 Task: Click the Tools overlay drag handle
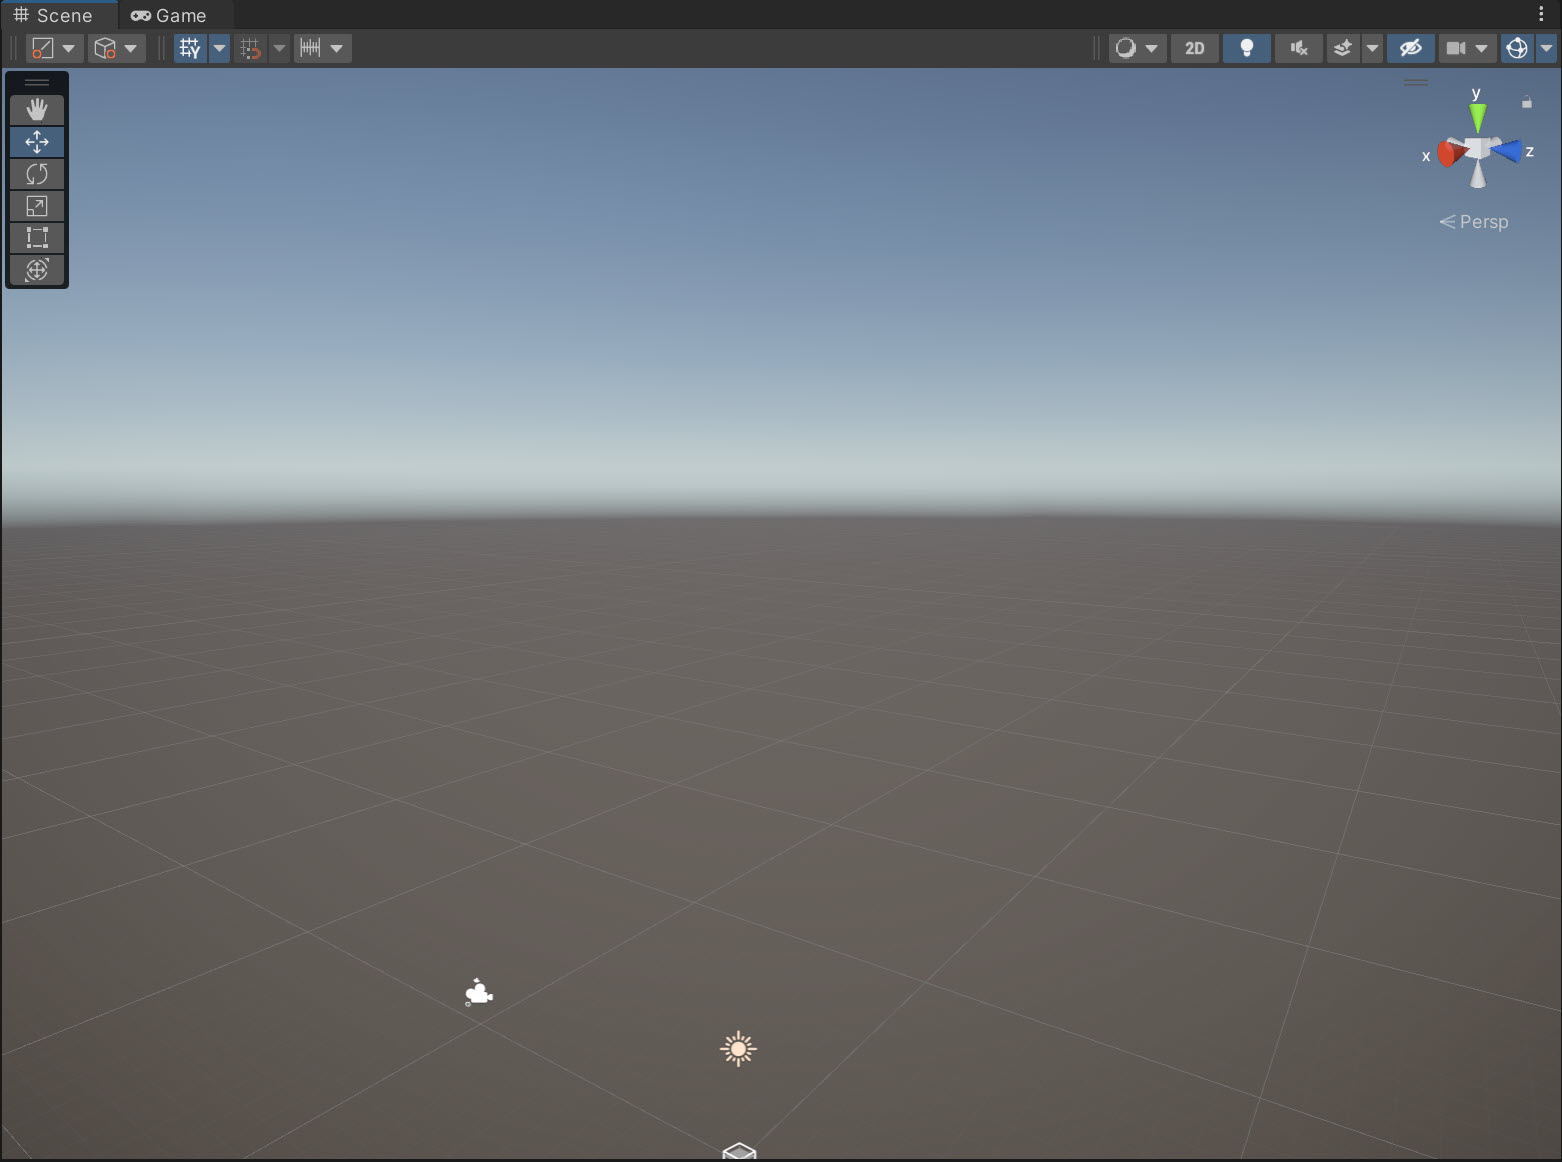pyautogui.click(x=37, y=83)
